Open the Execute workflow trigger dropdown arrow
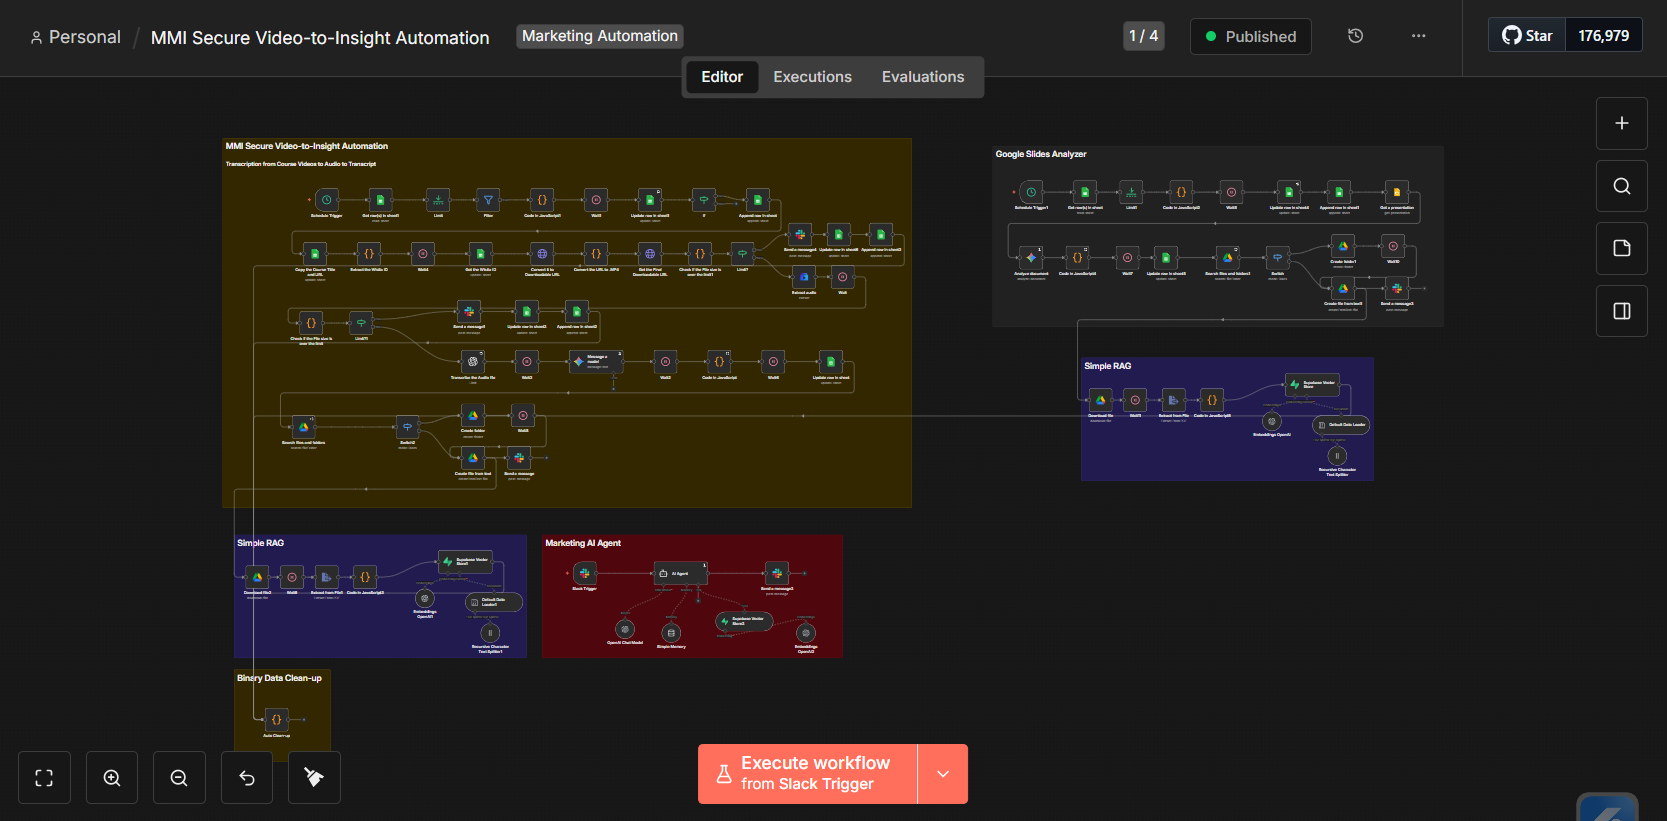Screen dimensions: 1667x821 pos(943,774)
